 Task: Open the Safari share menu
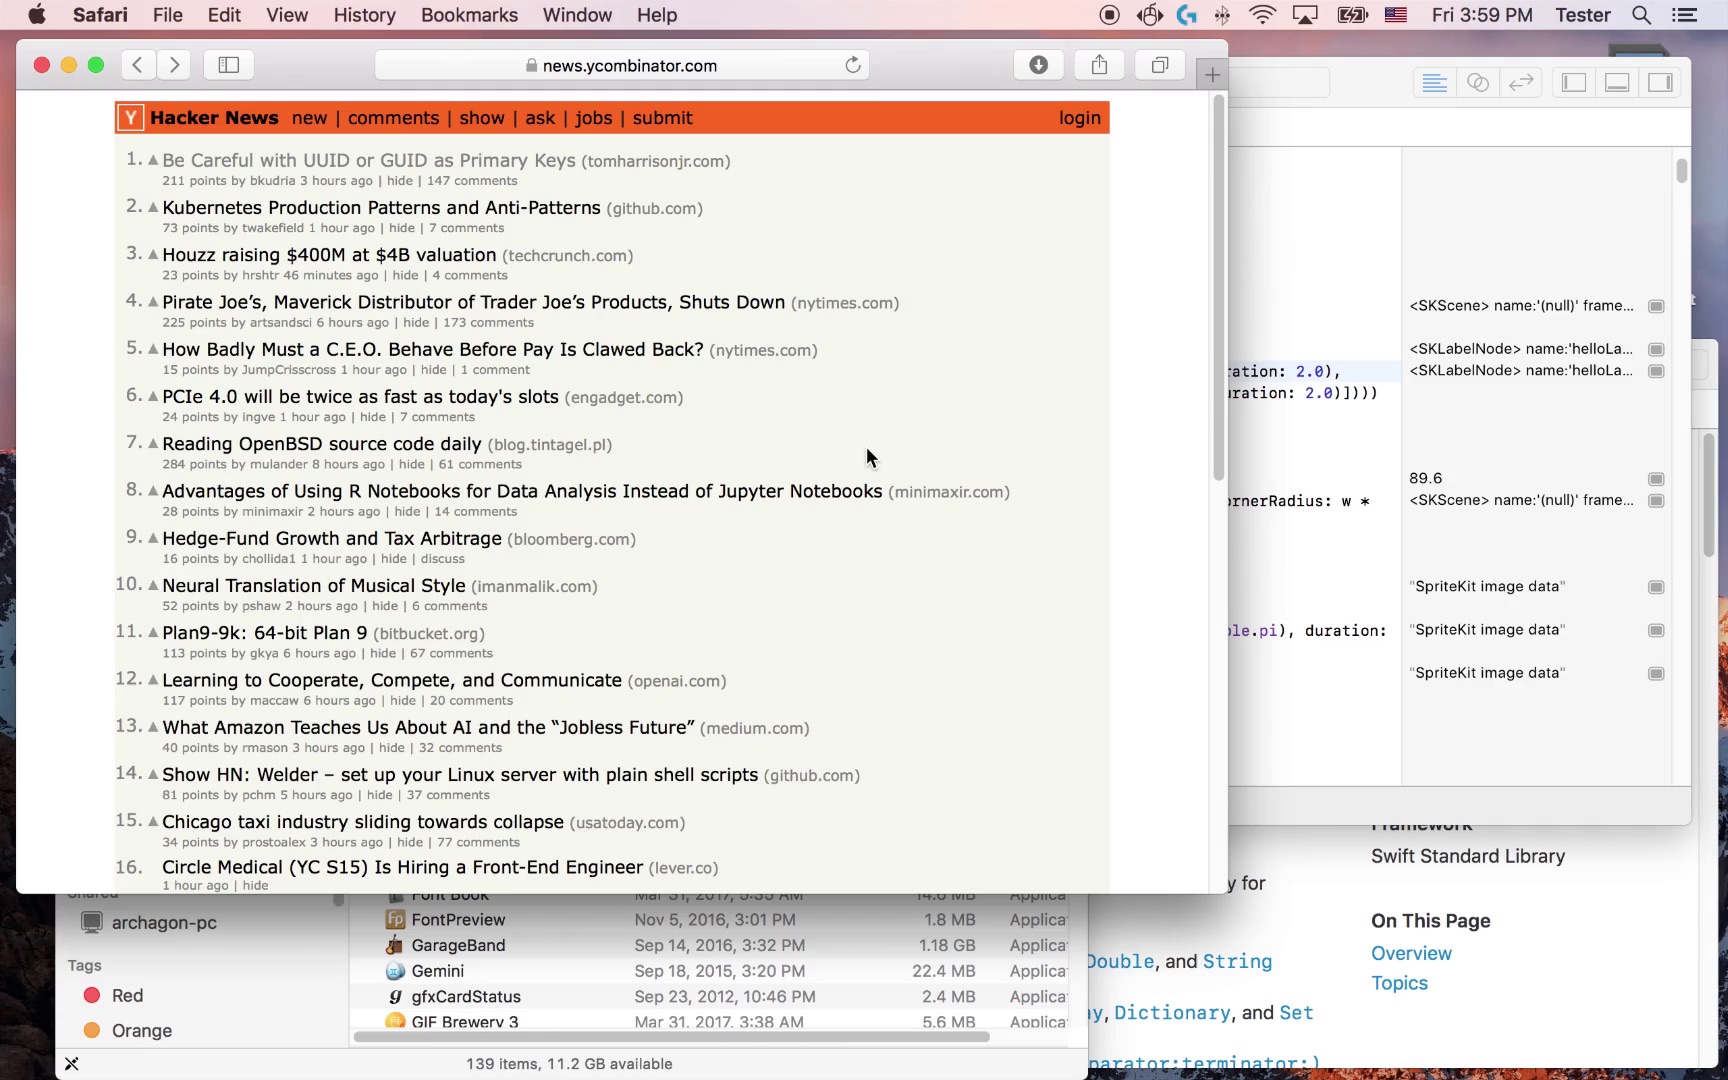coord(1099,65)
